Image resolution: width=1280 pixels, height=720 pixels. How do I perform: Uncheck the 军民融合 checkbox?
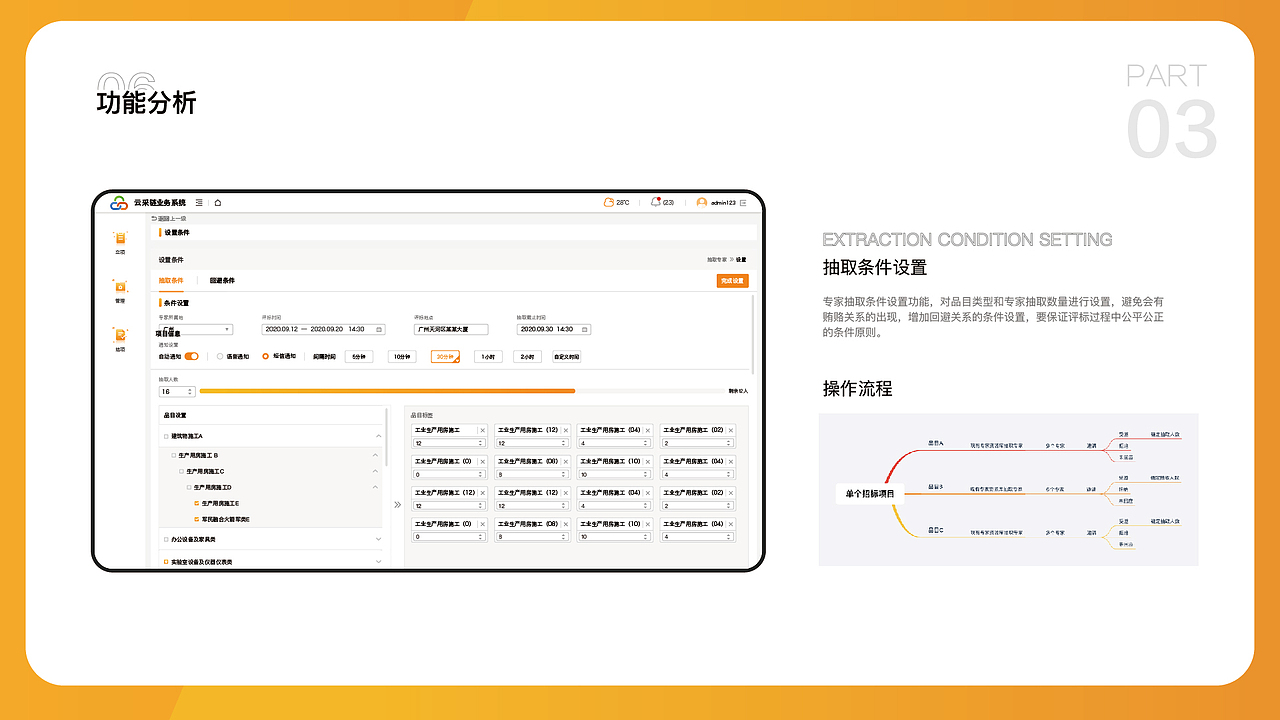pos(196,519)
